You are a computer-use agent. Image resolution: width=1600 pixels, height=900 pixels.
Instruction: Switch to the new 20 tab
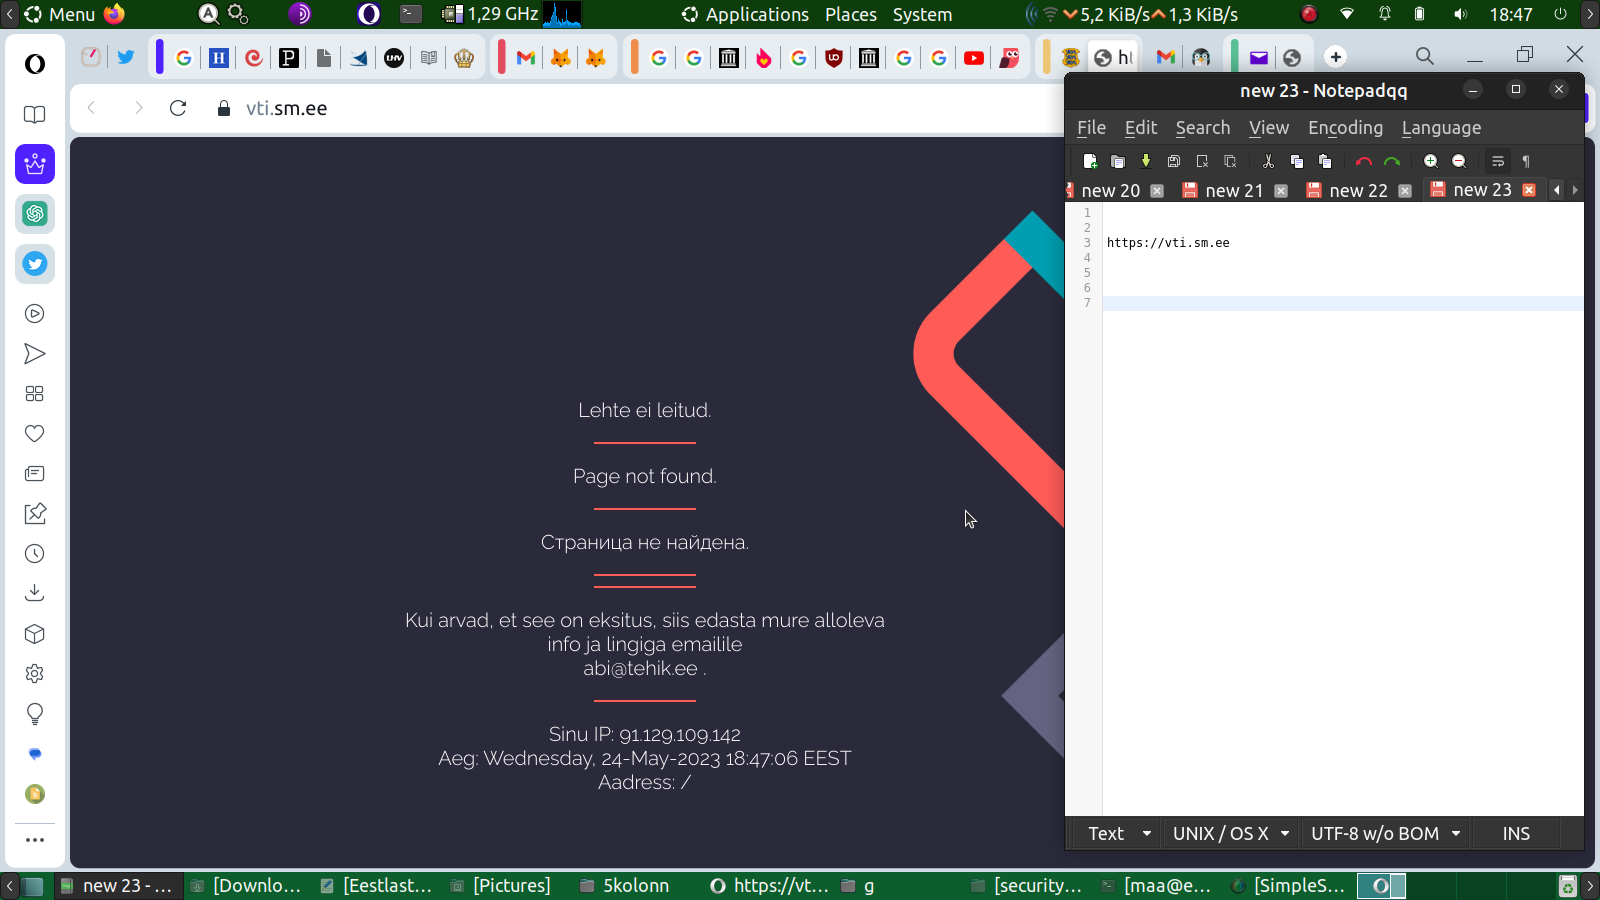click(1110, 191)
